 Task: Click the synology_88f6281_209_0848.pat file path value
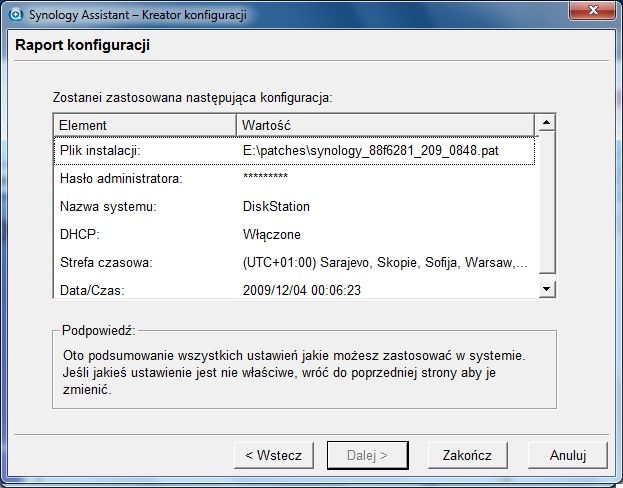(x=371, y=151)
